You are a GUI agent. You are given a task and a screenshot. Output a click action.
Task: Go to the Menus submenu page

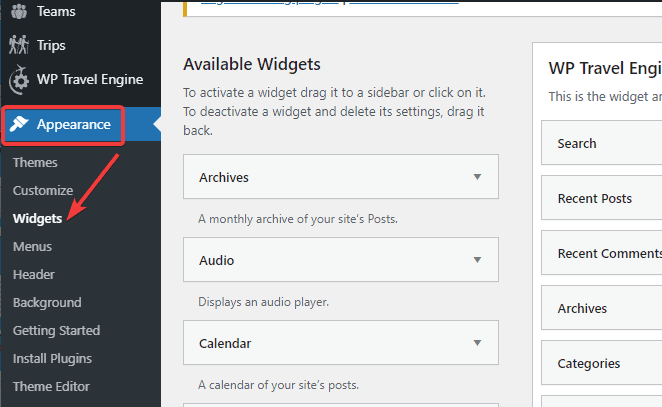pyautogui.click(x=33, y=246)
